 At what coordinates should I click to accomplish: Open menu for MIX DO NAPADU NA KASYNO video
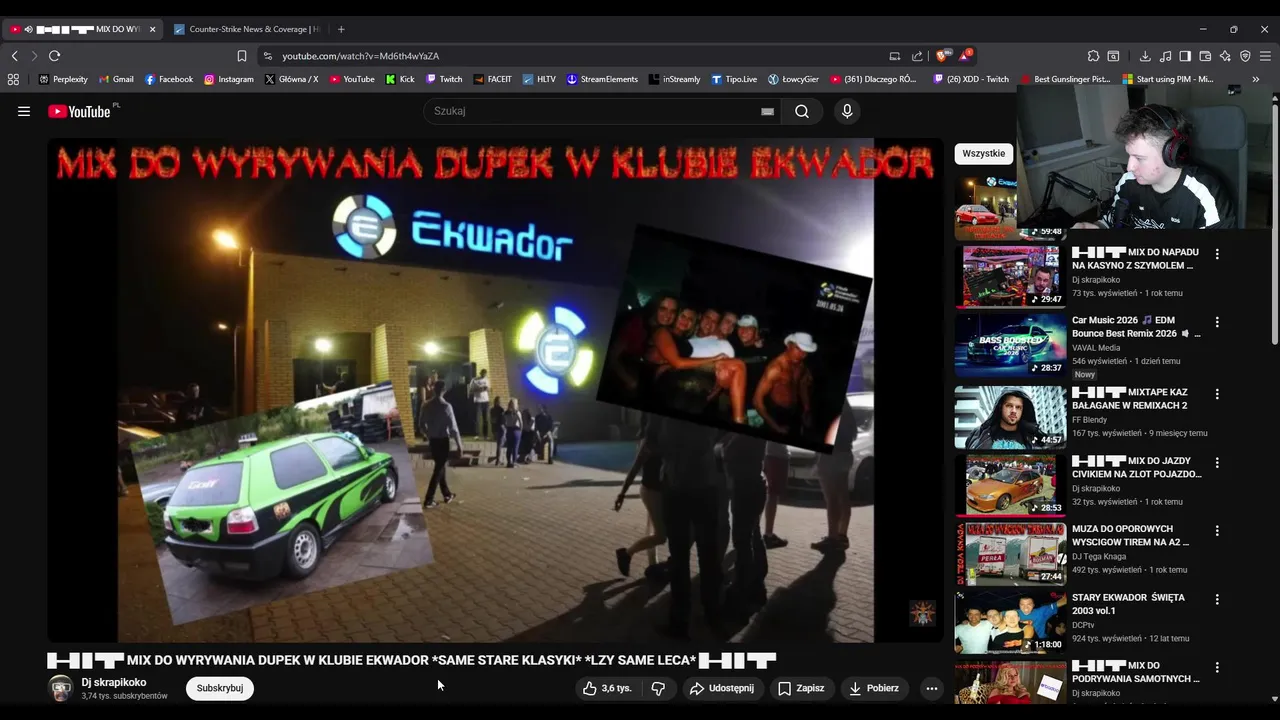[x=1217, y=254]
